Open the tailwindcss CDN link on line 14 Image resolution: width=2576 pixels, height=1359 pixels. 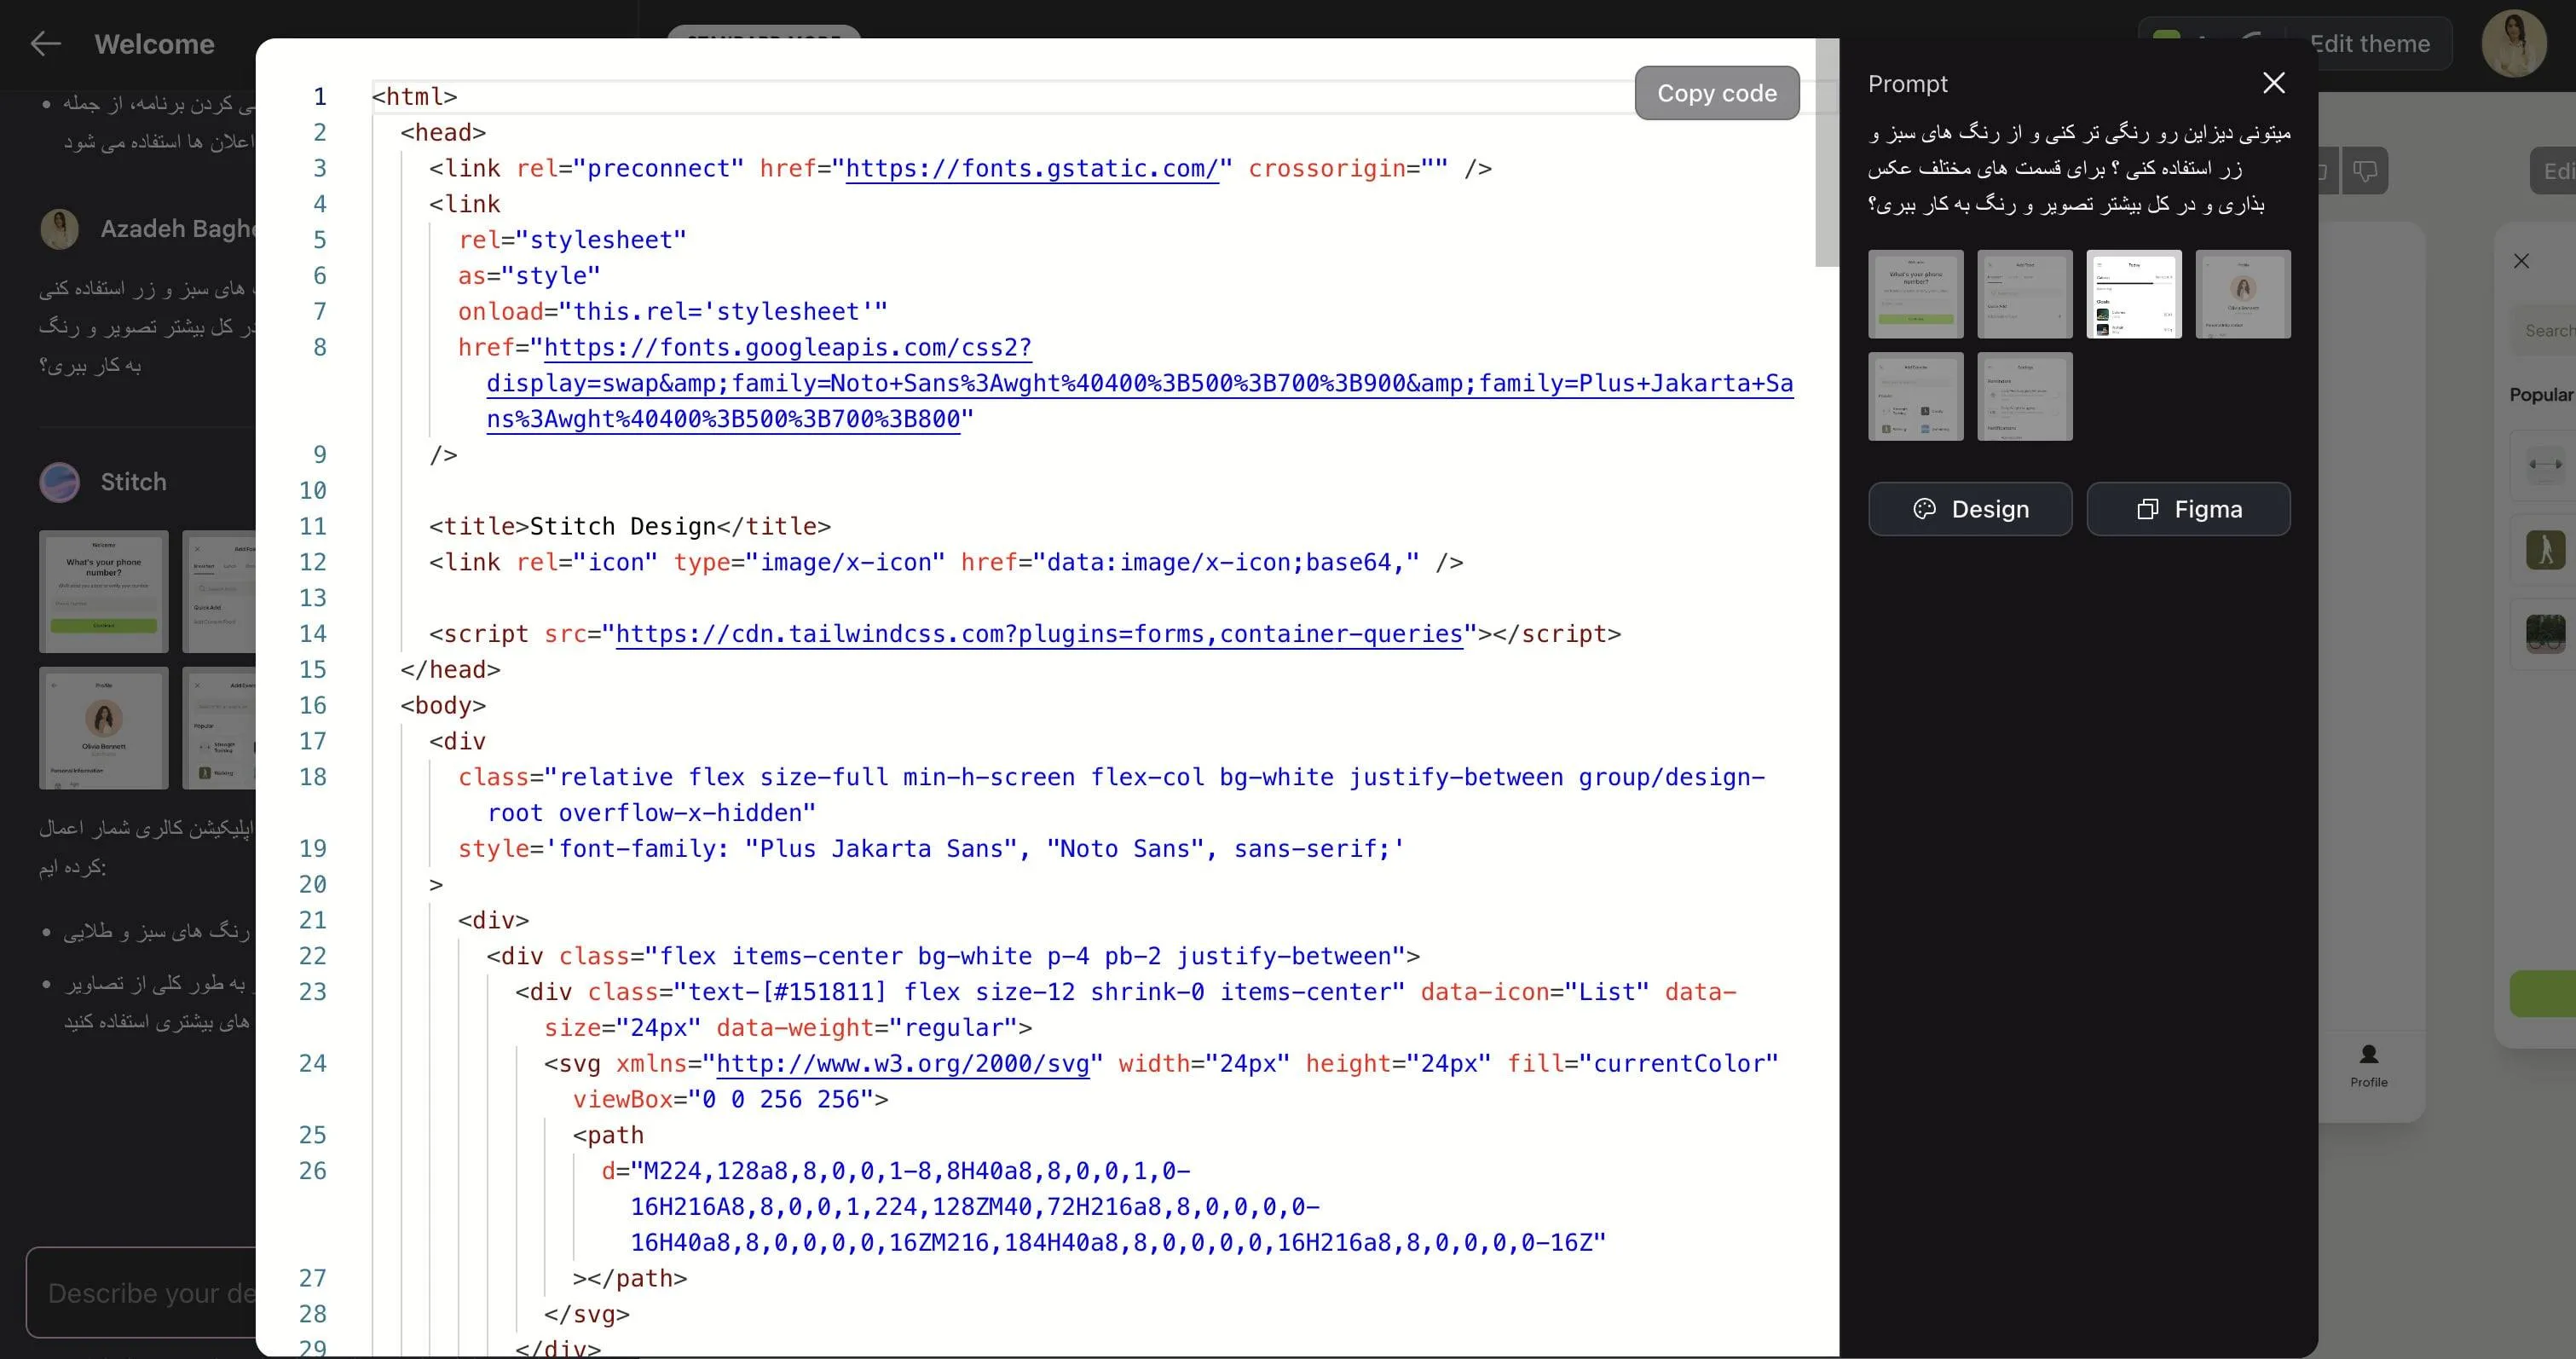pos(1039,634)
